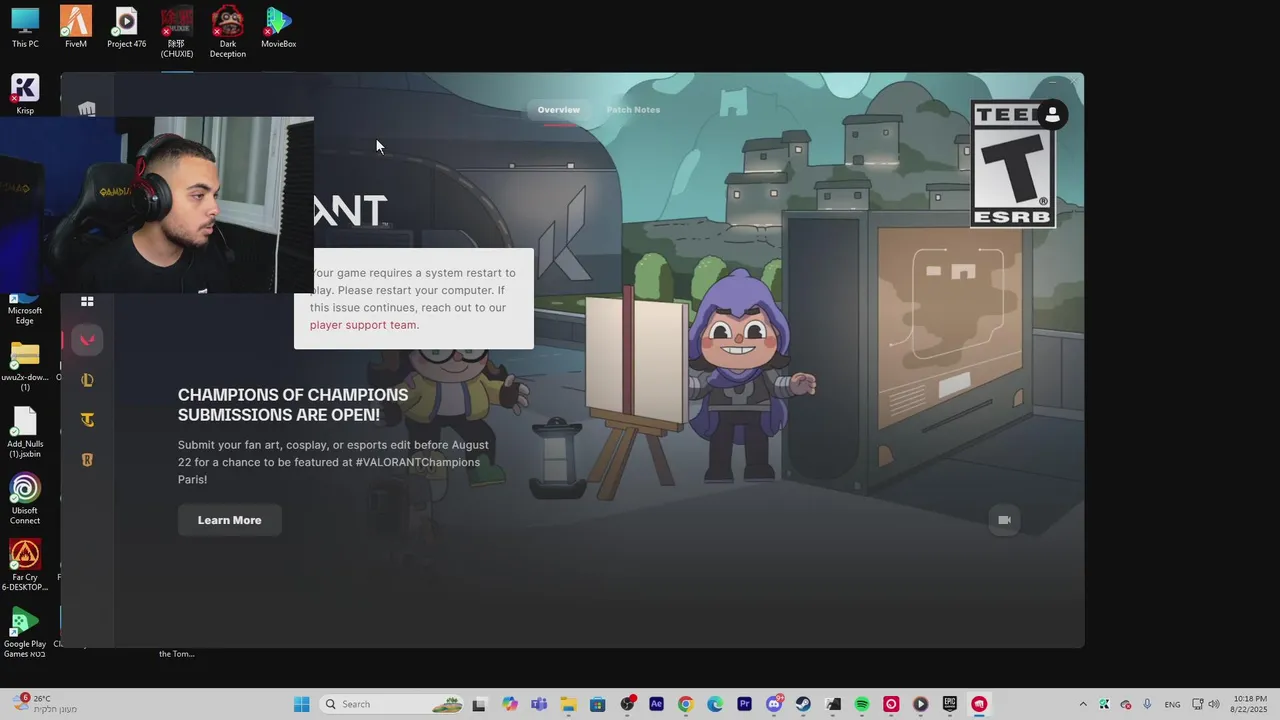Open the player support team link
The width and height of the screenshot is (1280, 720).
point(364,325)
